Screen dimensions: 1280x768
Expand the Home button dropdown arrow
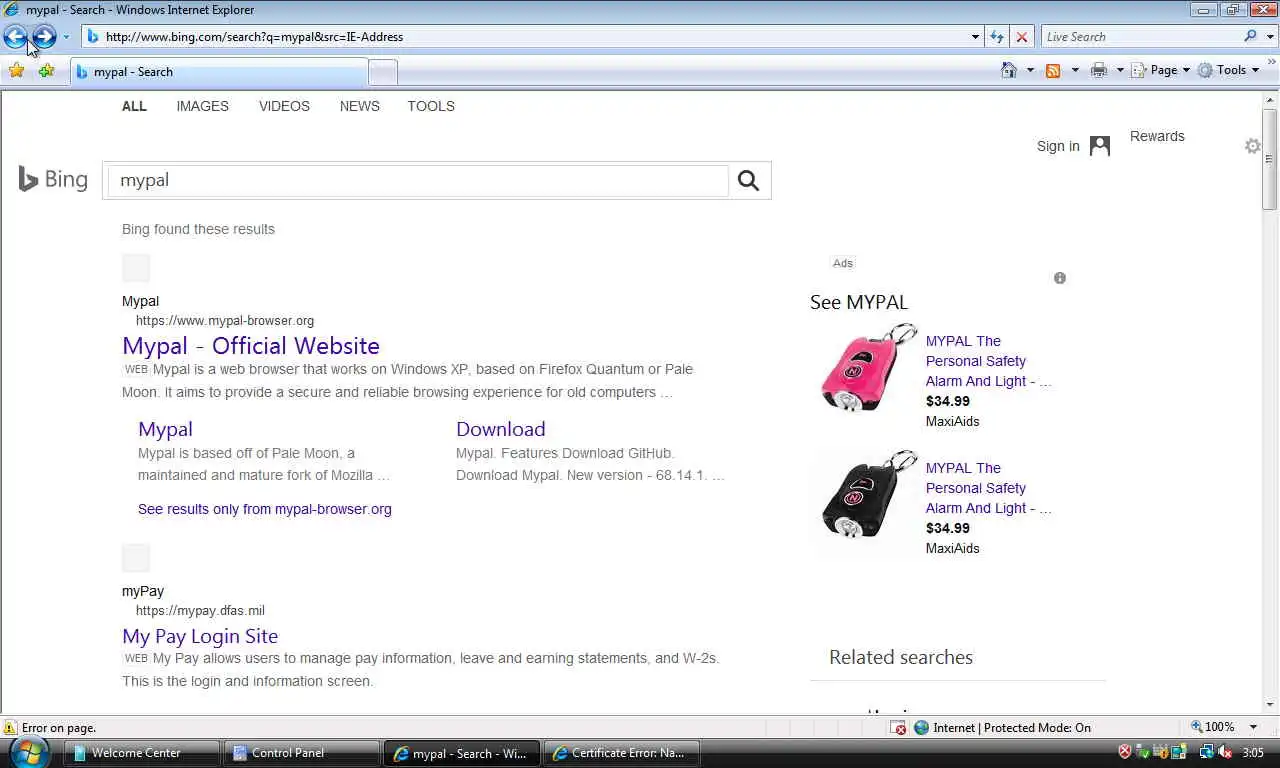[x=1030, y=70]
